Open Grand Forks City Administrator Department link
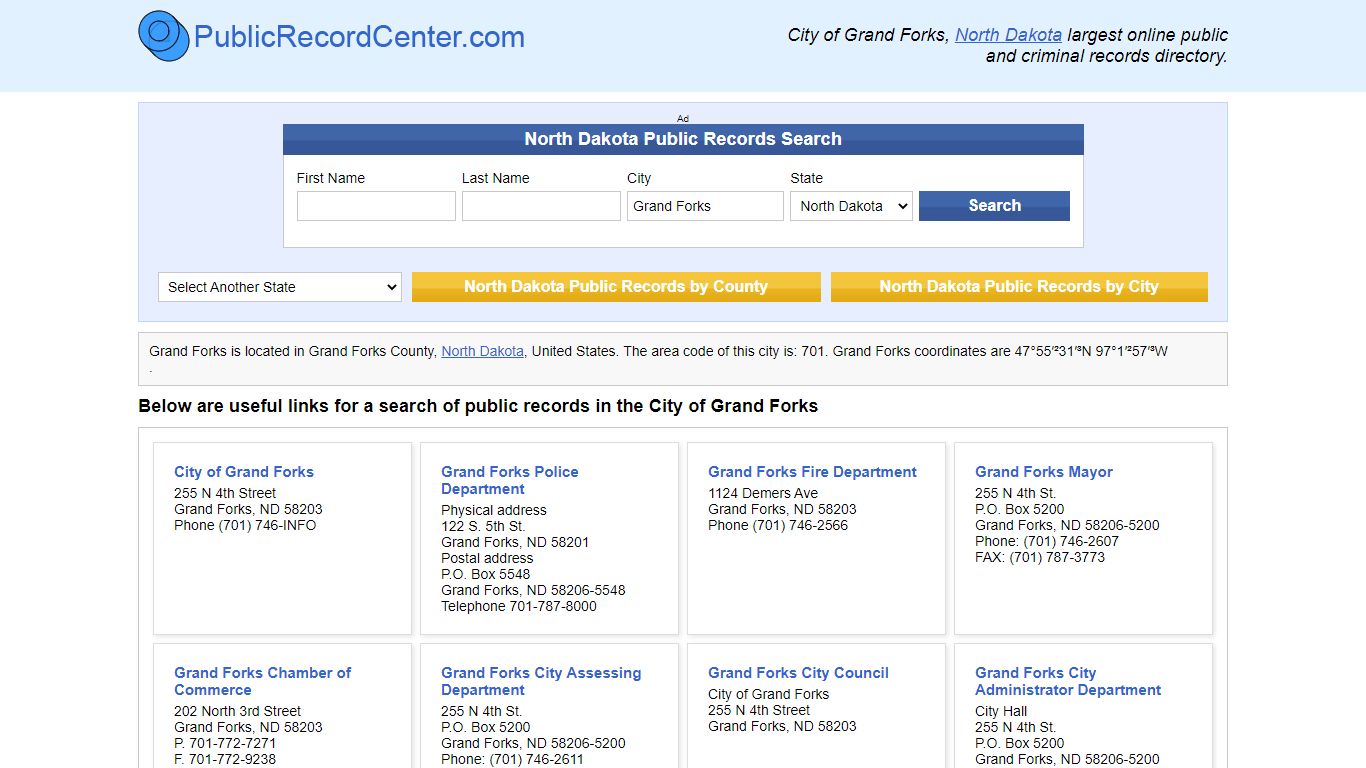 click(x=1068, y=681)
